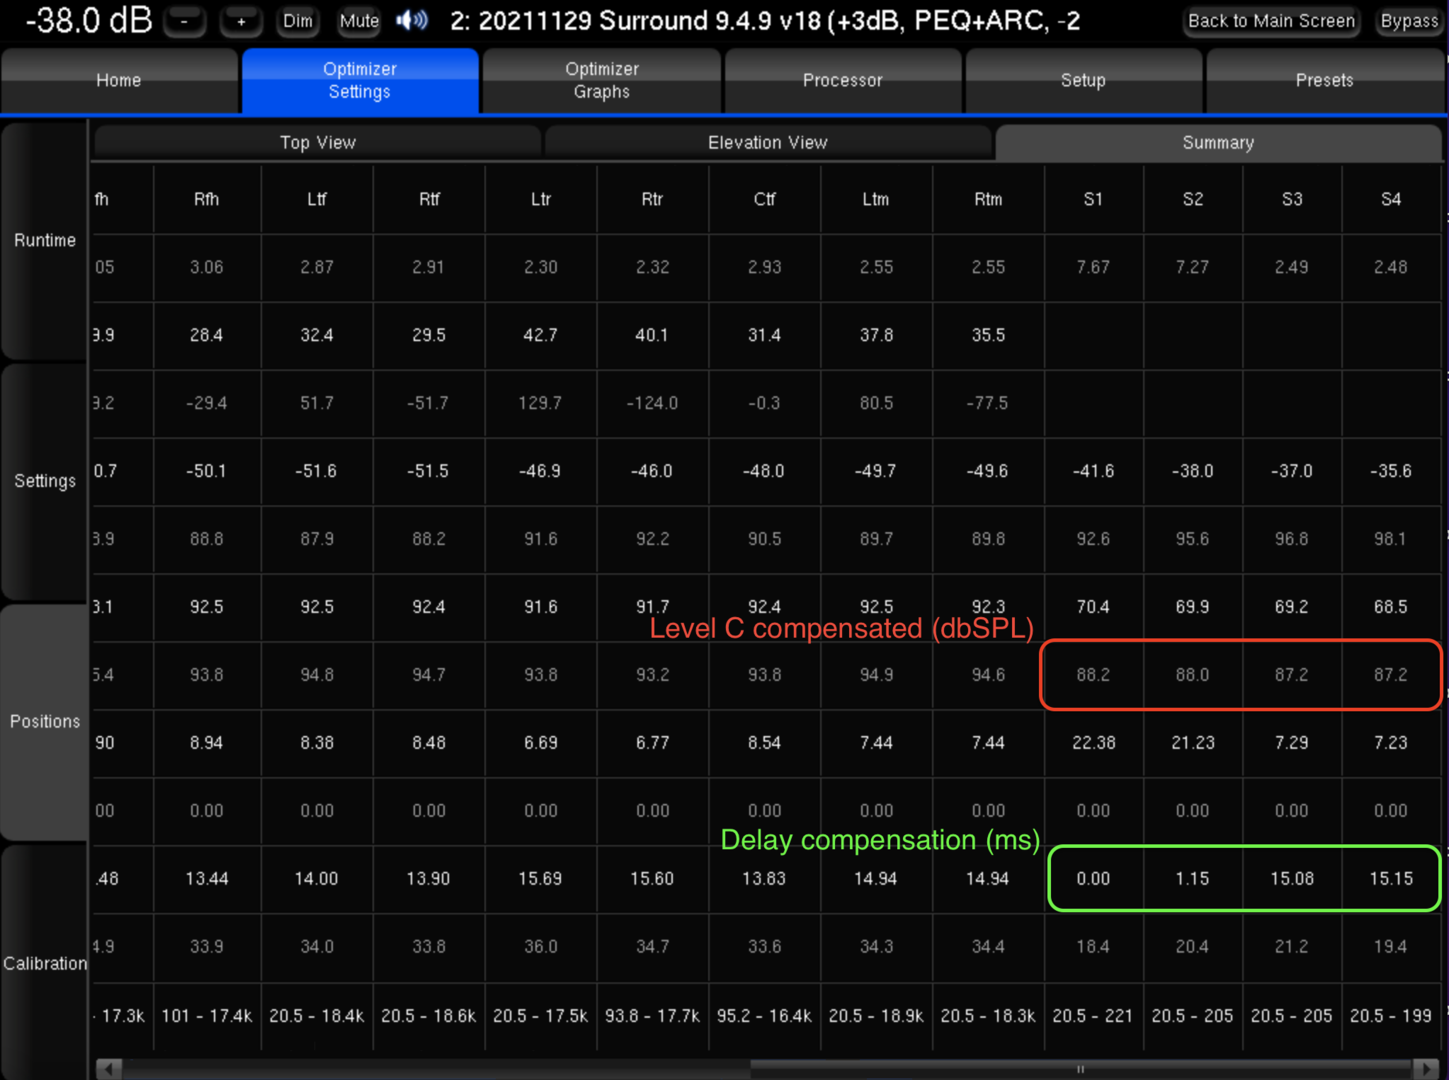1449x1080 pixels.
Task: Click the 88.0 level cell under S2
Action: [1193, 675]
